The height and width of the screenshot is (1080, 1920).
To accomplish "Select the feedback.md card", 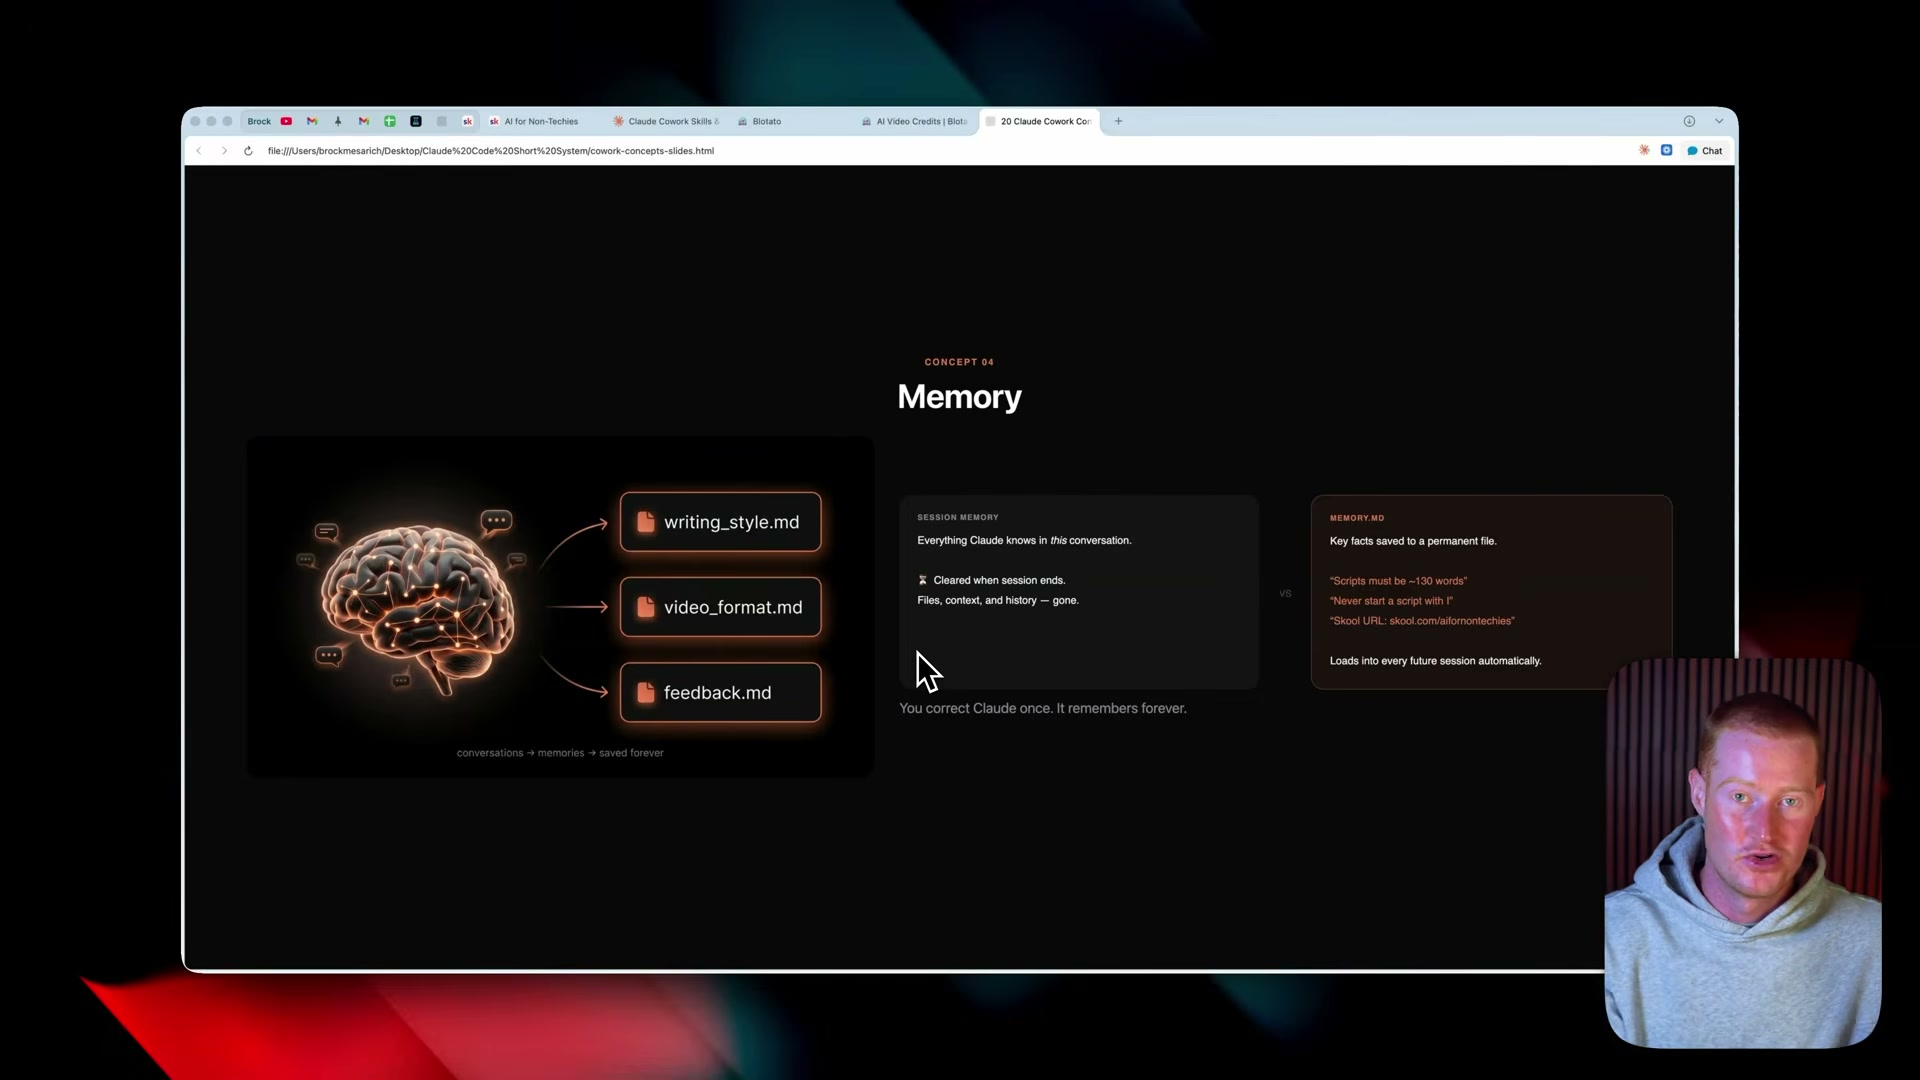I will 720,692.
